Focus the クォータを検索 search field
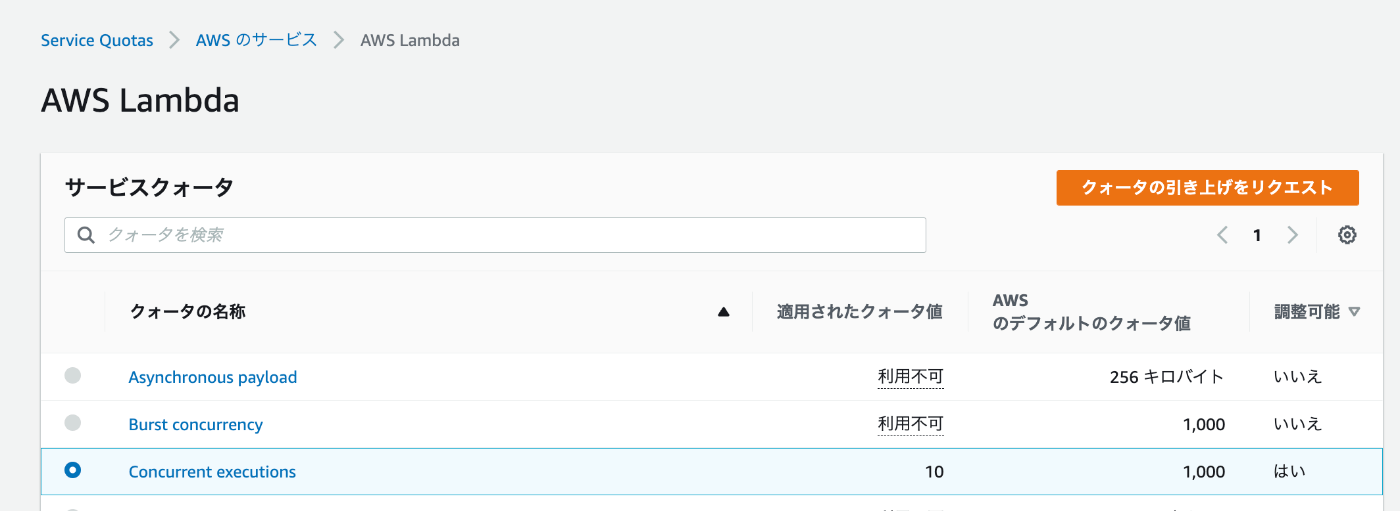 point(495,235)
